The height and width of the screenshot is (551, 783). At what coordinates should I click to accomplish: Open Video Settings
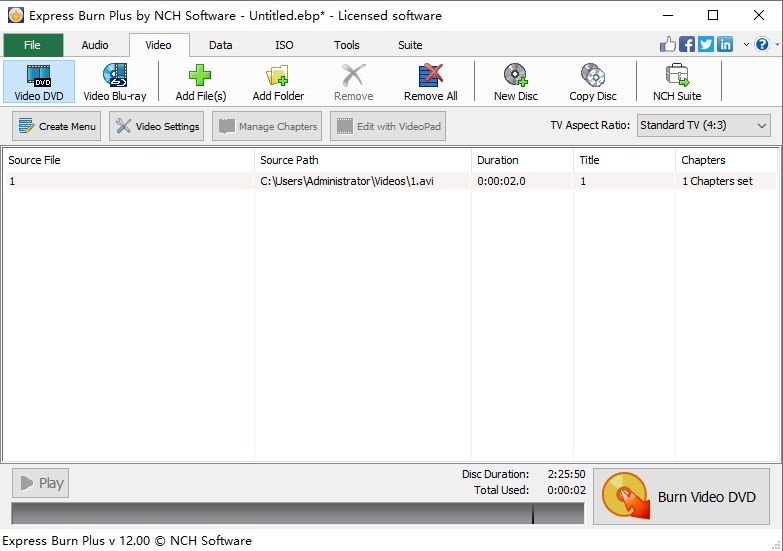coord(156,126)
